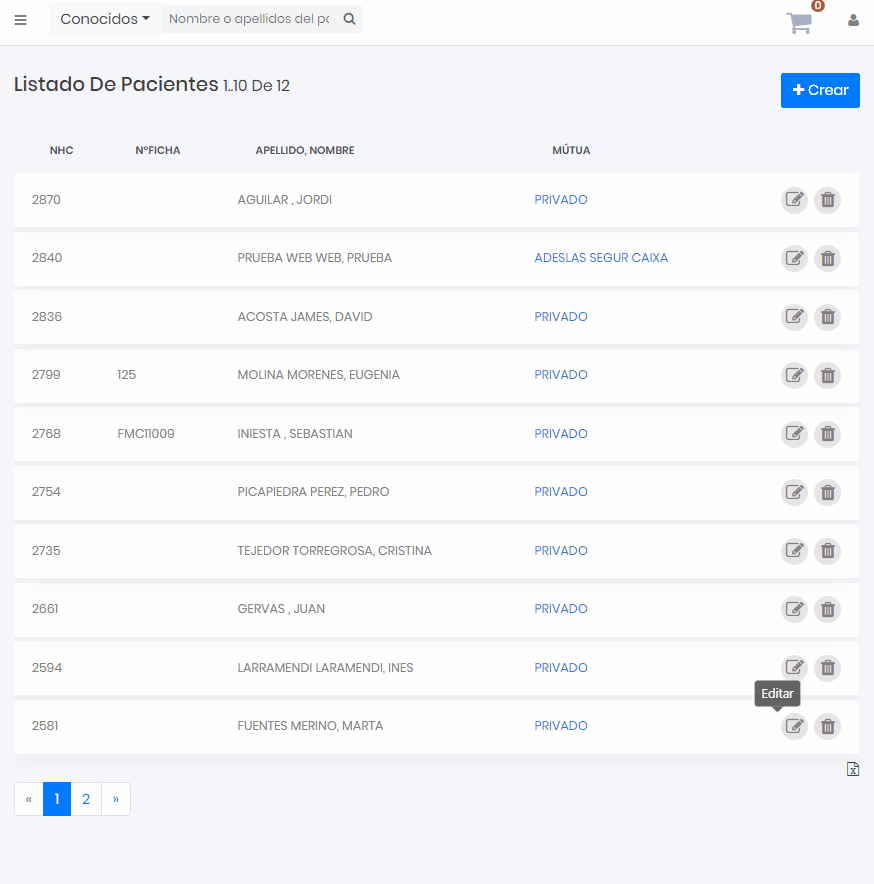Open the user profile icon
Image resolution: width=874 pixels, height=884 pixels.
[x=853, y=20]
